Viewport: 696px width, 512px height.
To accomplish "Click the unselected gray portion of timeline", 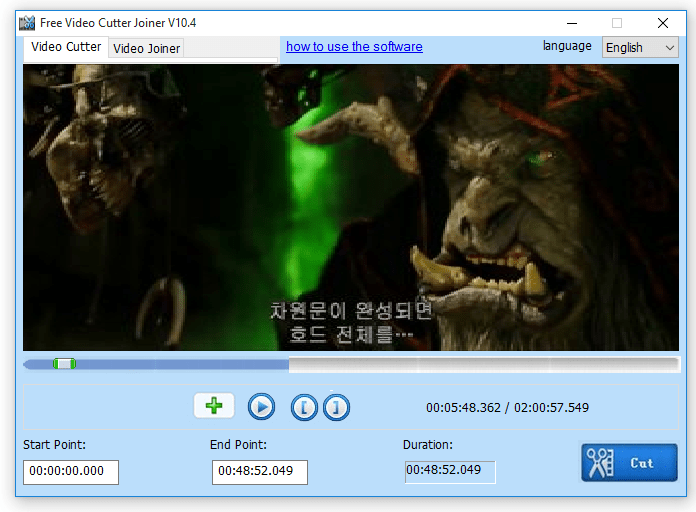I will [x=483, y=364].
